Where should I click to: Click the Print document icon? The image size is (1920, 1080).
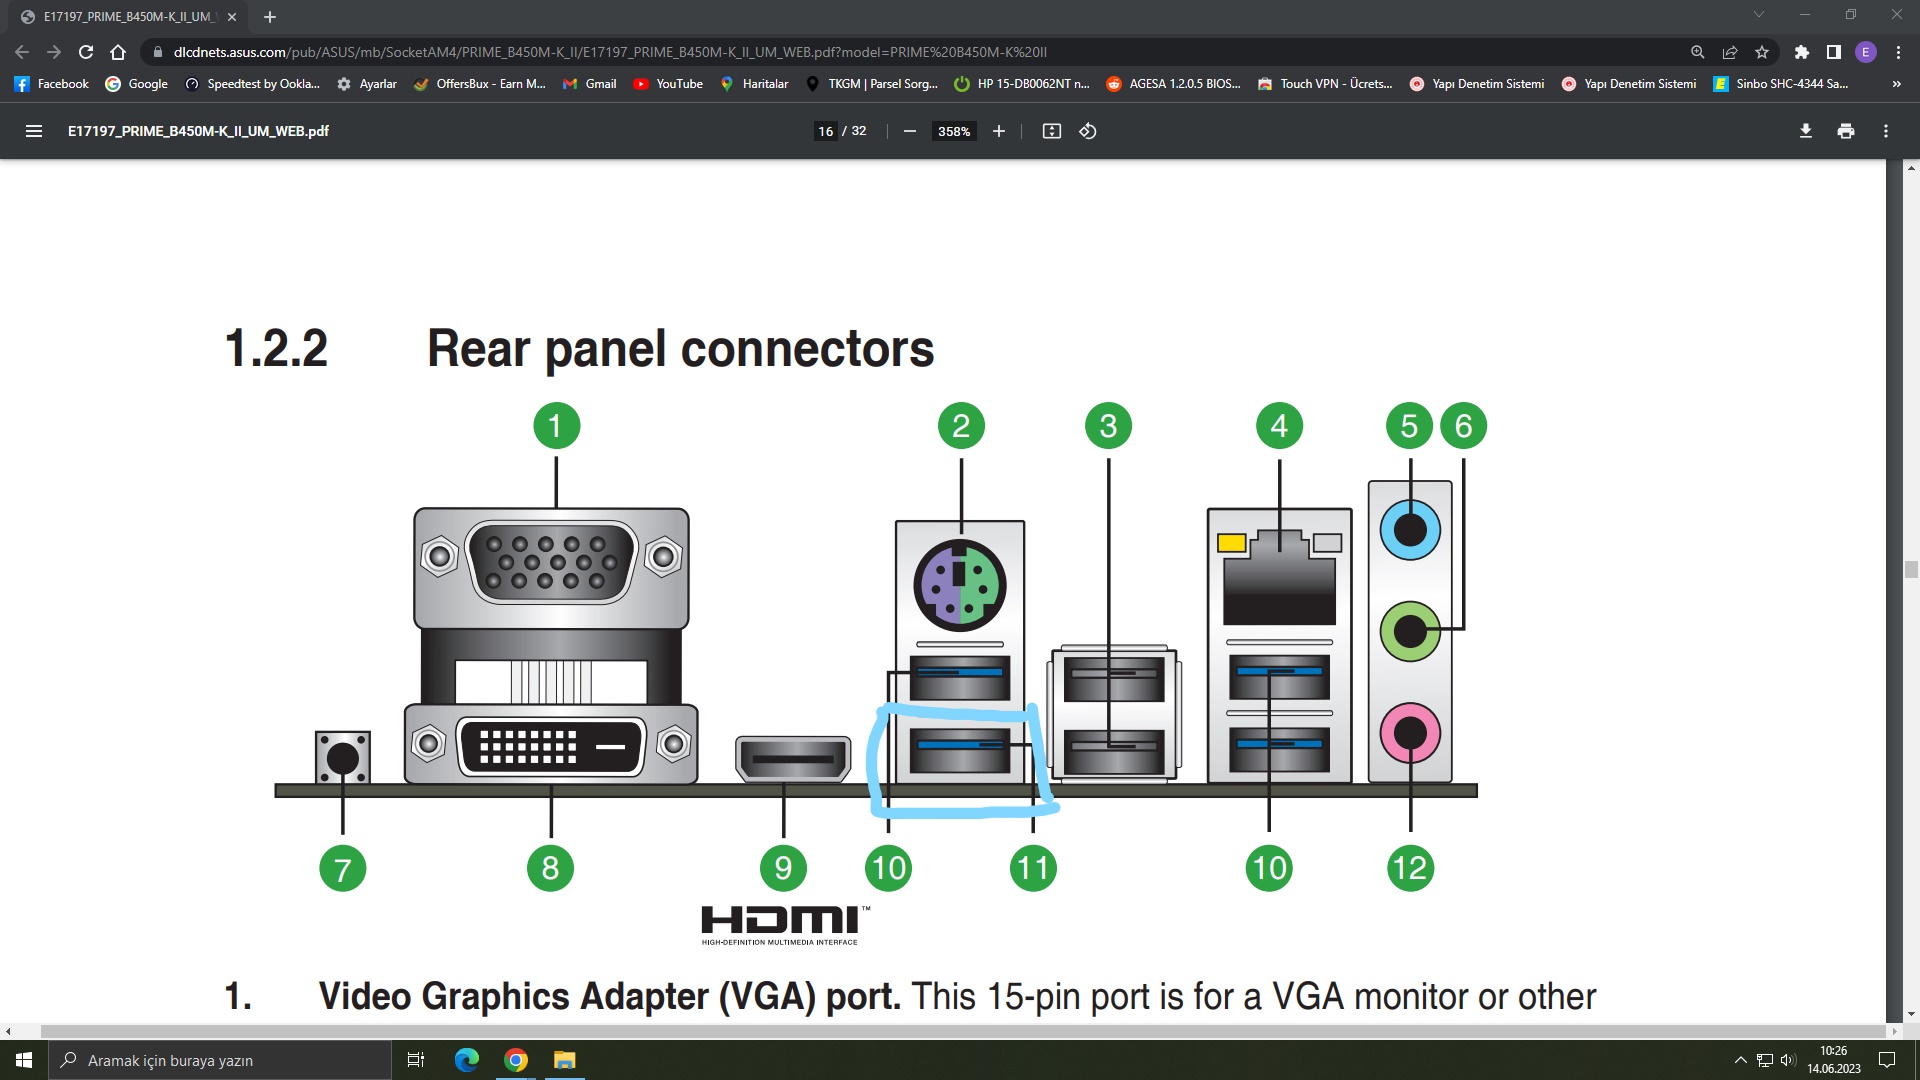[x=1845, y=131]
